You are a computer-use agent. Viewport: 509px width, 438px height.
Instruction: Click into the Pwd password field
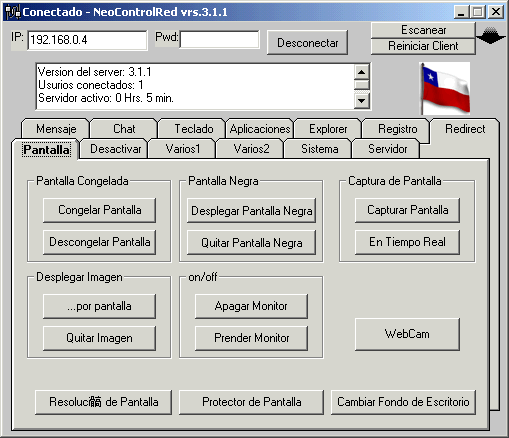pyautogui.click(x=219, y=40)
